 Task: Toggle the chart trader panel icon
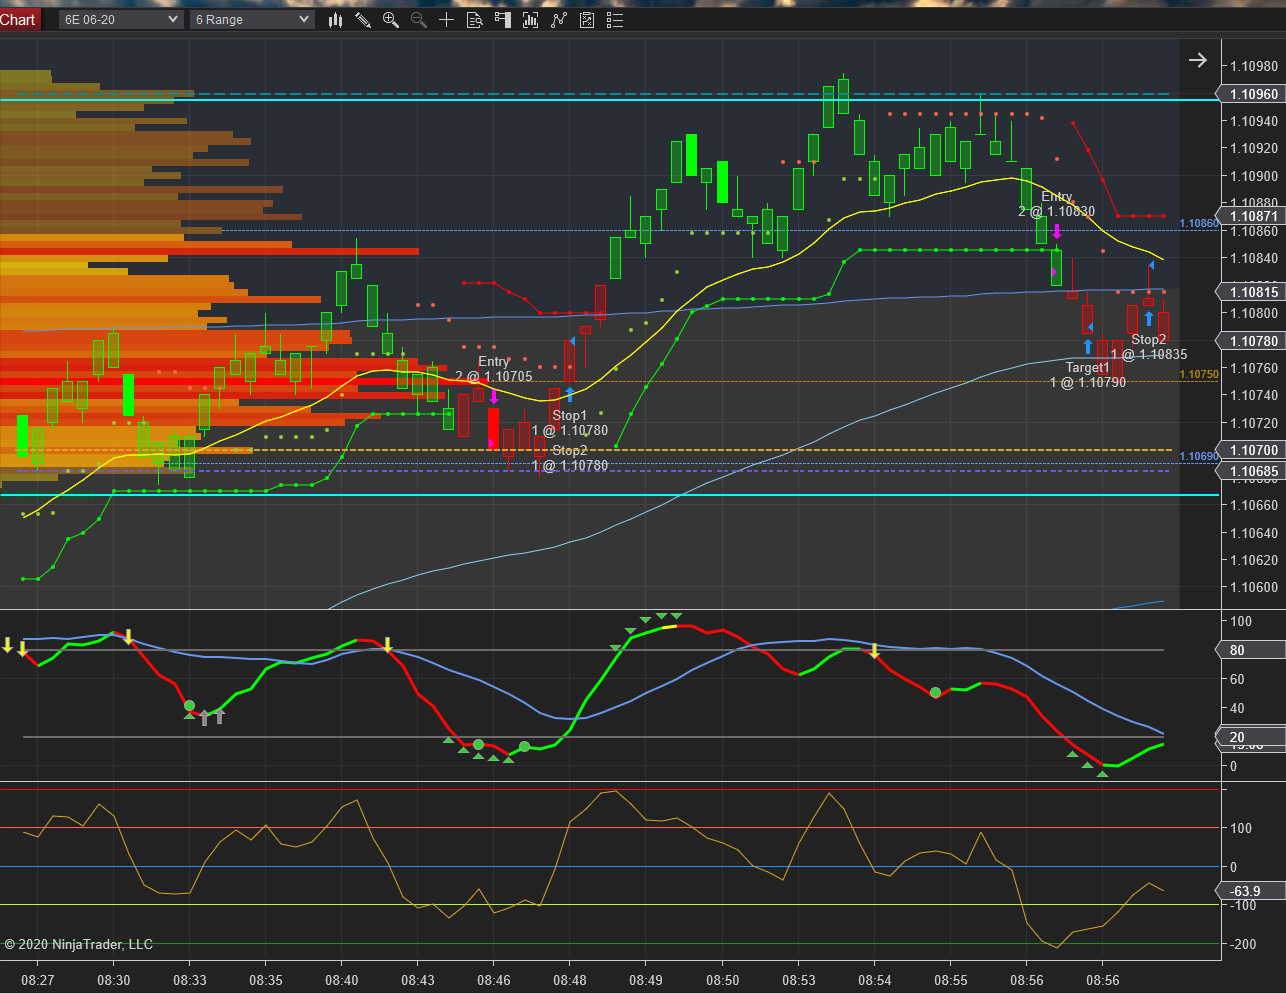503,19
